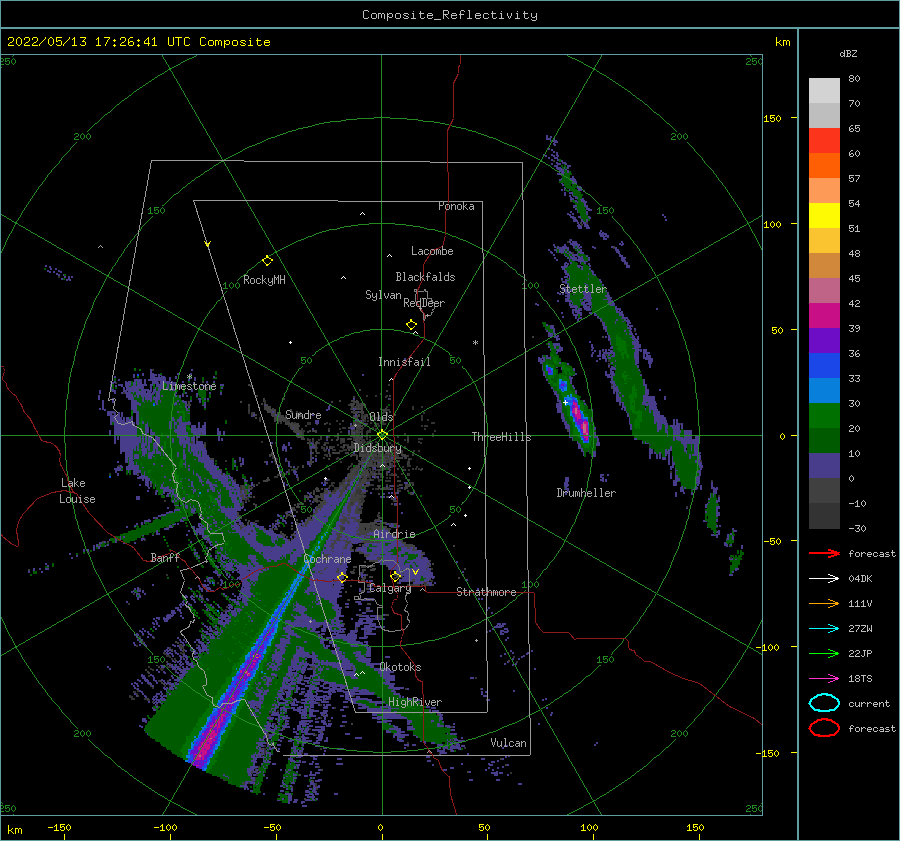Click the yellow radar site marker at Olds

382,435
